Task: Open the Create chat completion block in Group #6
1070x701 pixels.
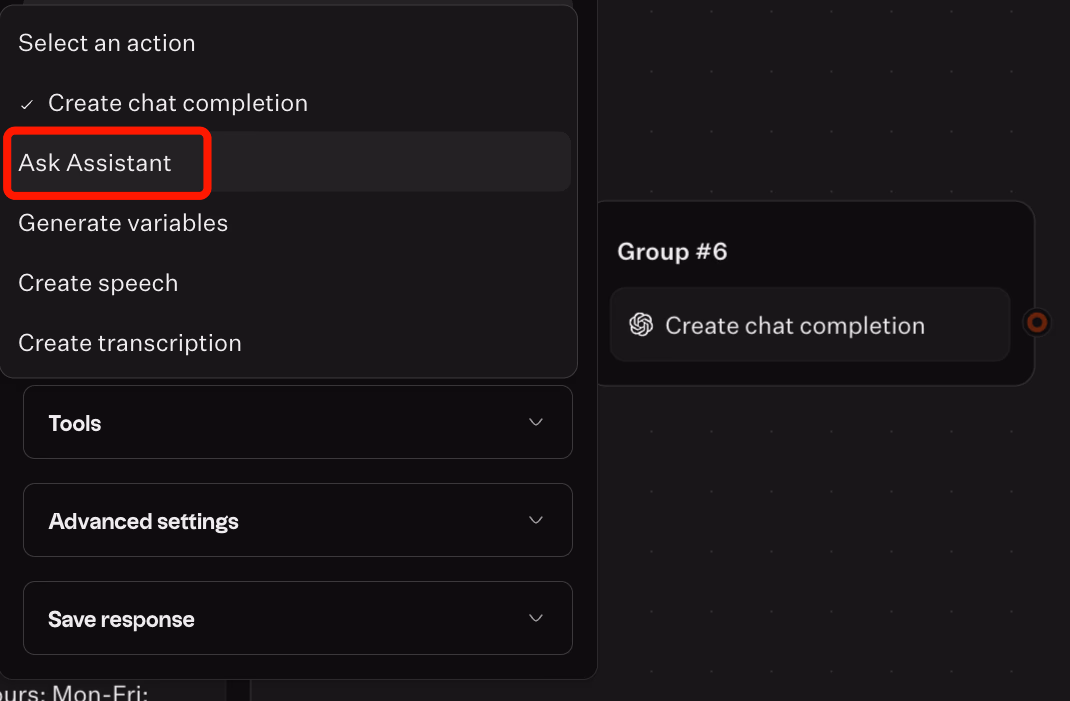Action: click(795, 325)
